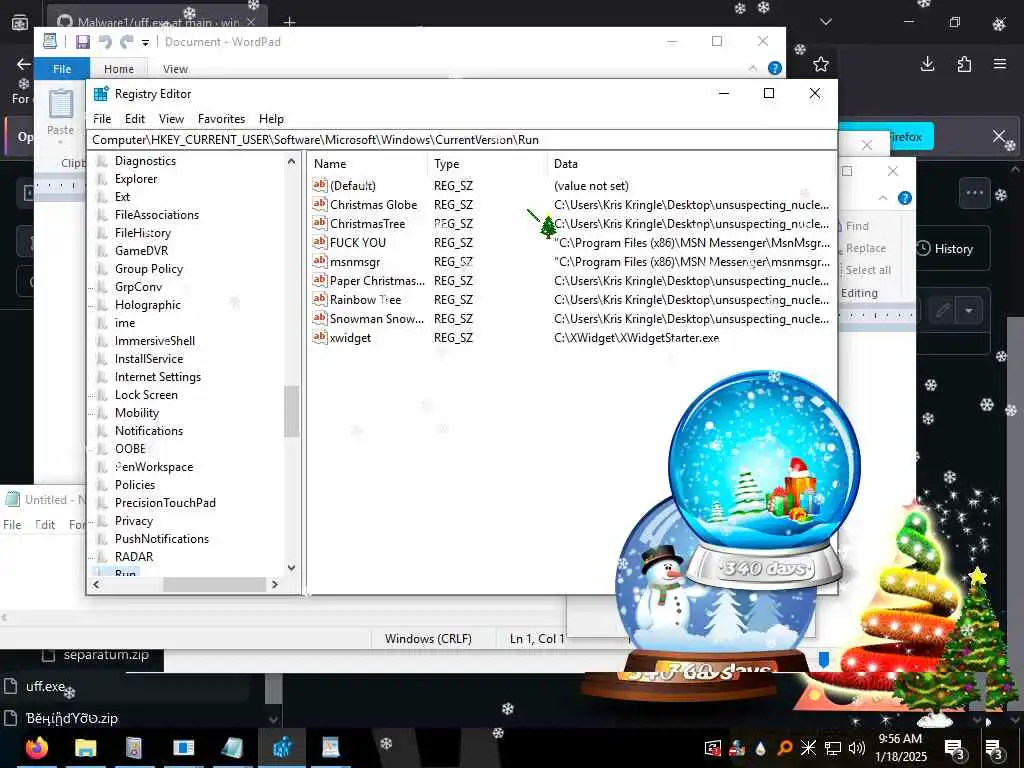Select the Diagnostics key in the tree
The image size is (1024, 768).
coord(145,161)
